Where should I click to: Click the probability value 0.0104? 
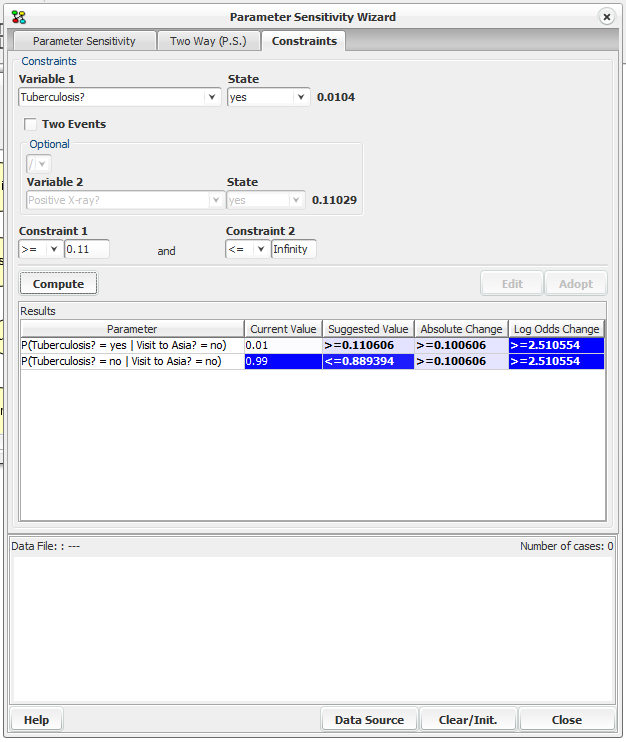[336, 97]
